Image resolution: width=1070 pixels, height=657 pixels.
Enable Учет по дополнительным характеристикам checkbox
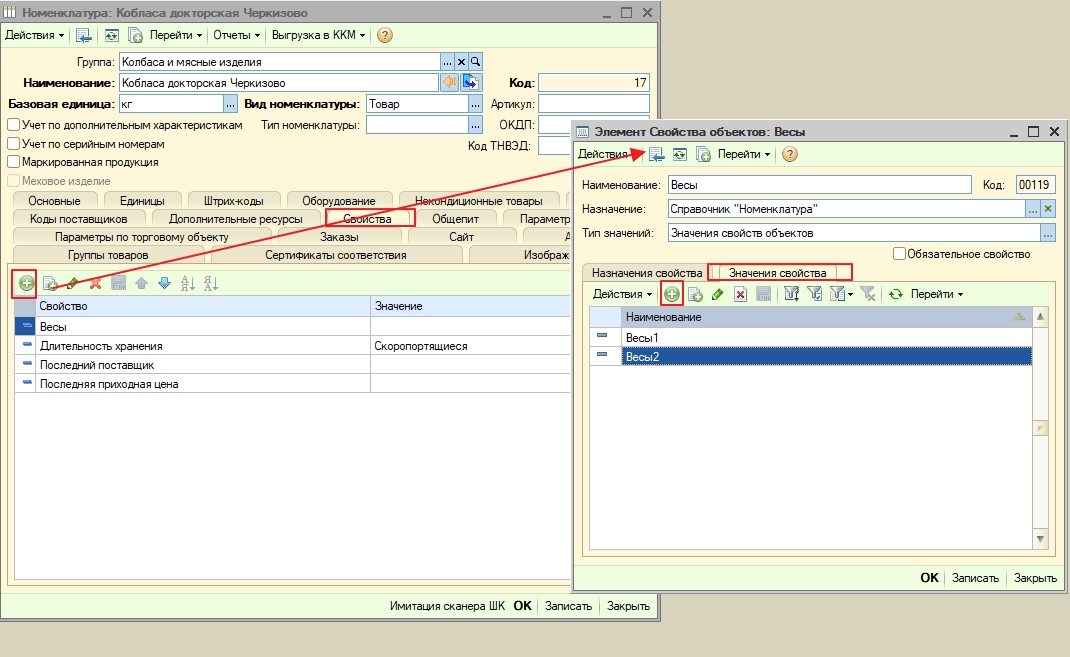click(14, 126)
